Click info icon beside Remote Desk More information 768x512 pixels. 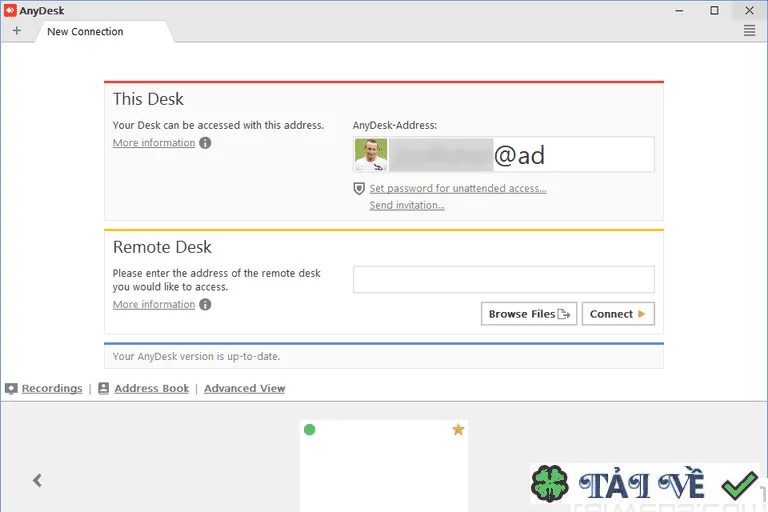click(205, 304)
